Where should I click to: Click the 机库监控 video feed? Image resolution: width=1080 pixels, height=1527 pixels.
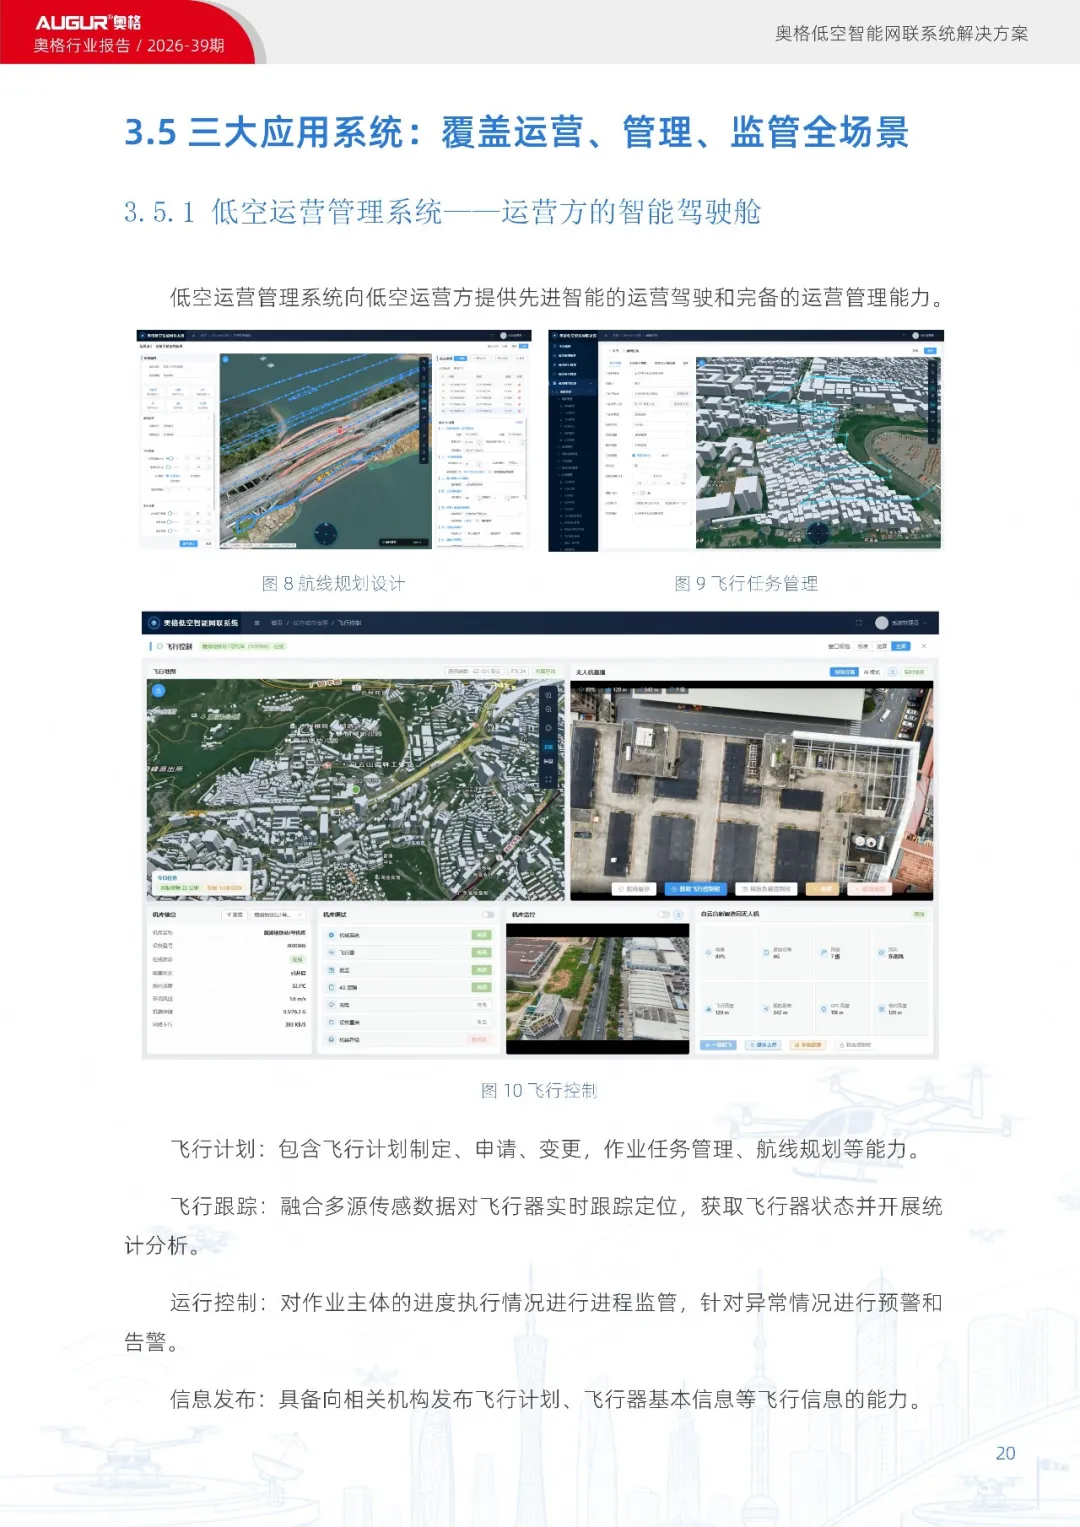tap(597, 989)
